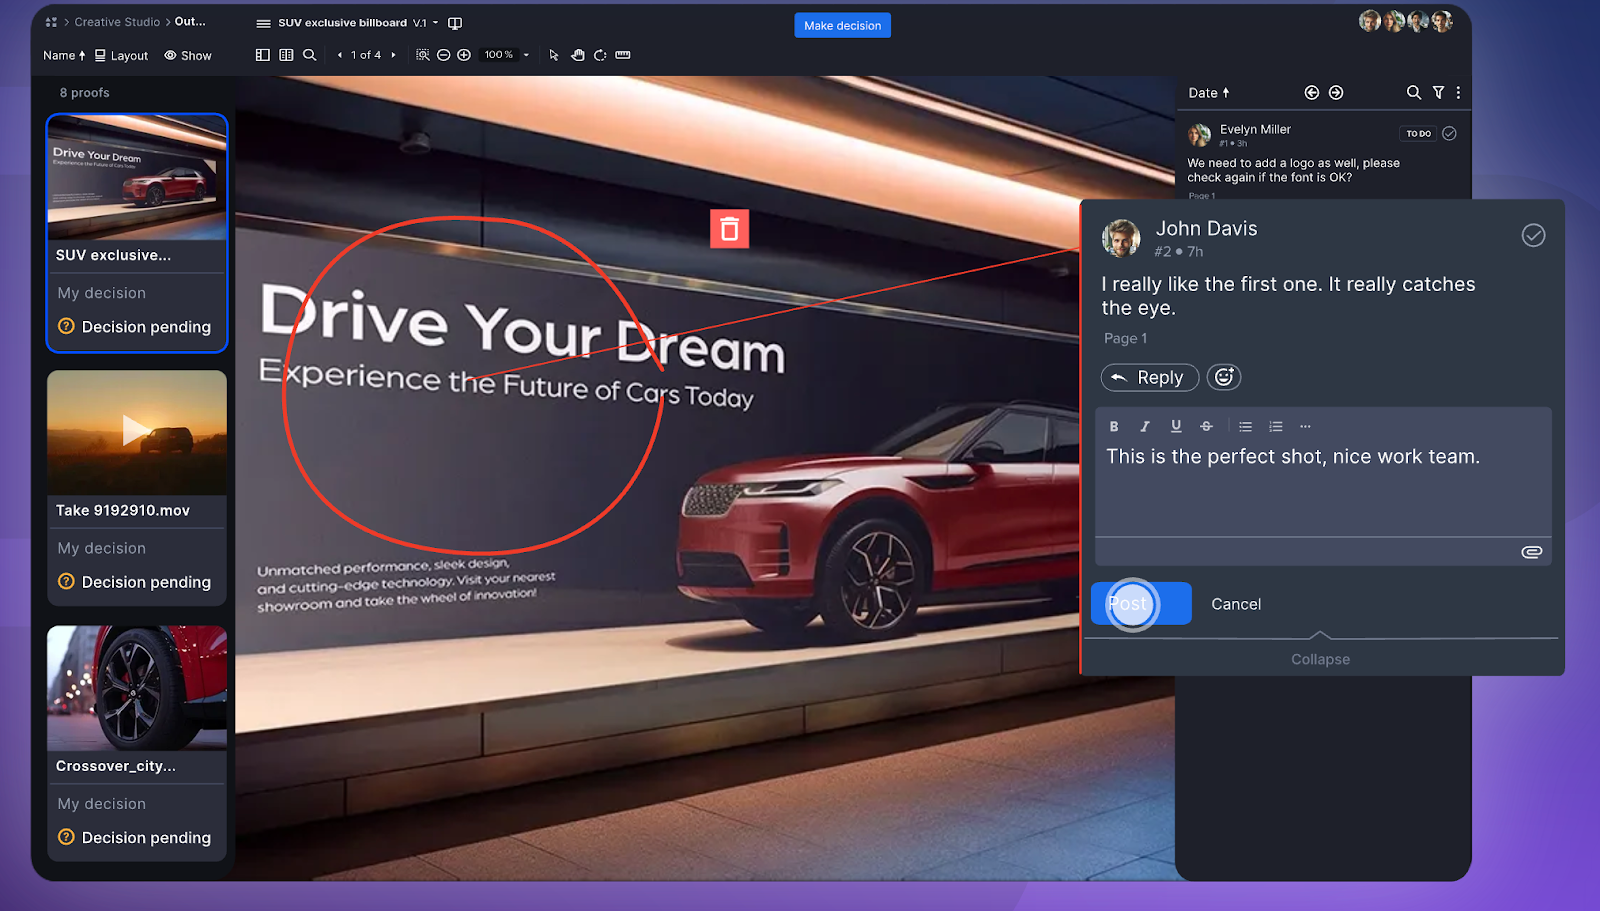This screenshot has width=1600, height=911.
Task: Collapse the John Davis comment card
Action: tap(1320, 658)
